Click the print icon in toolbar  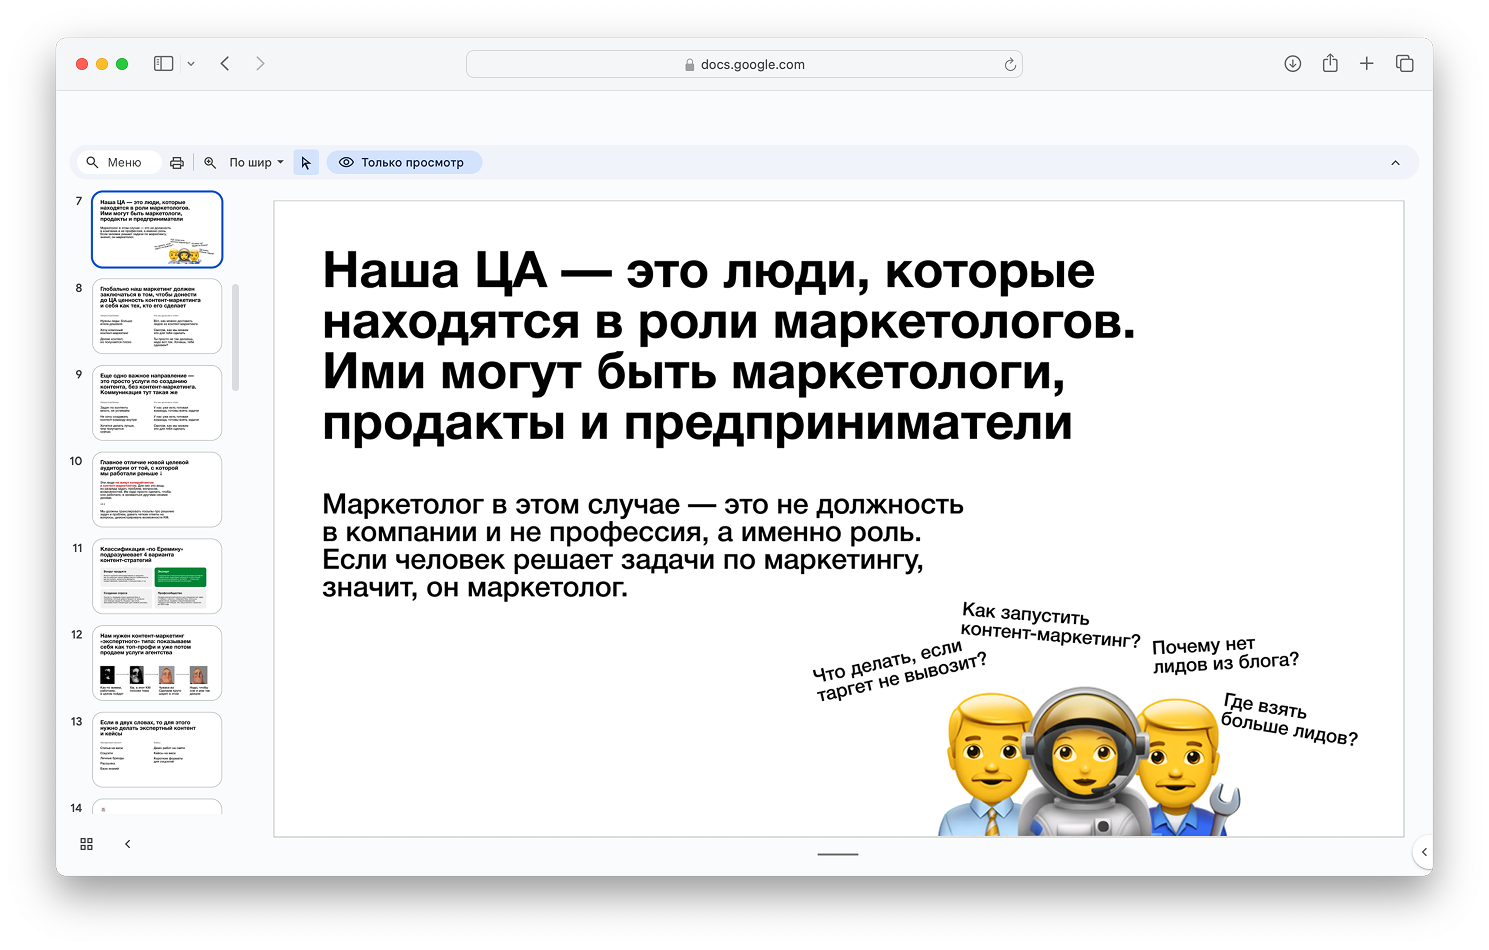177,163
